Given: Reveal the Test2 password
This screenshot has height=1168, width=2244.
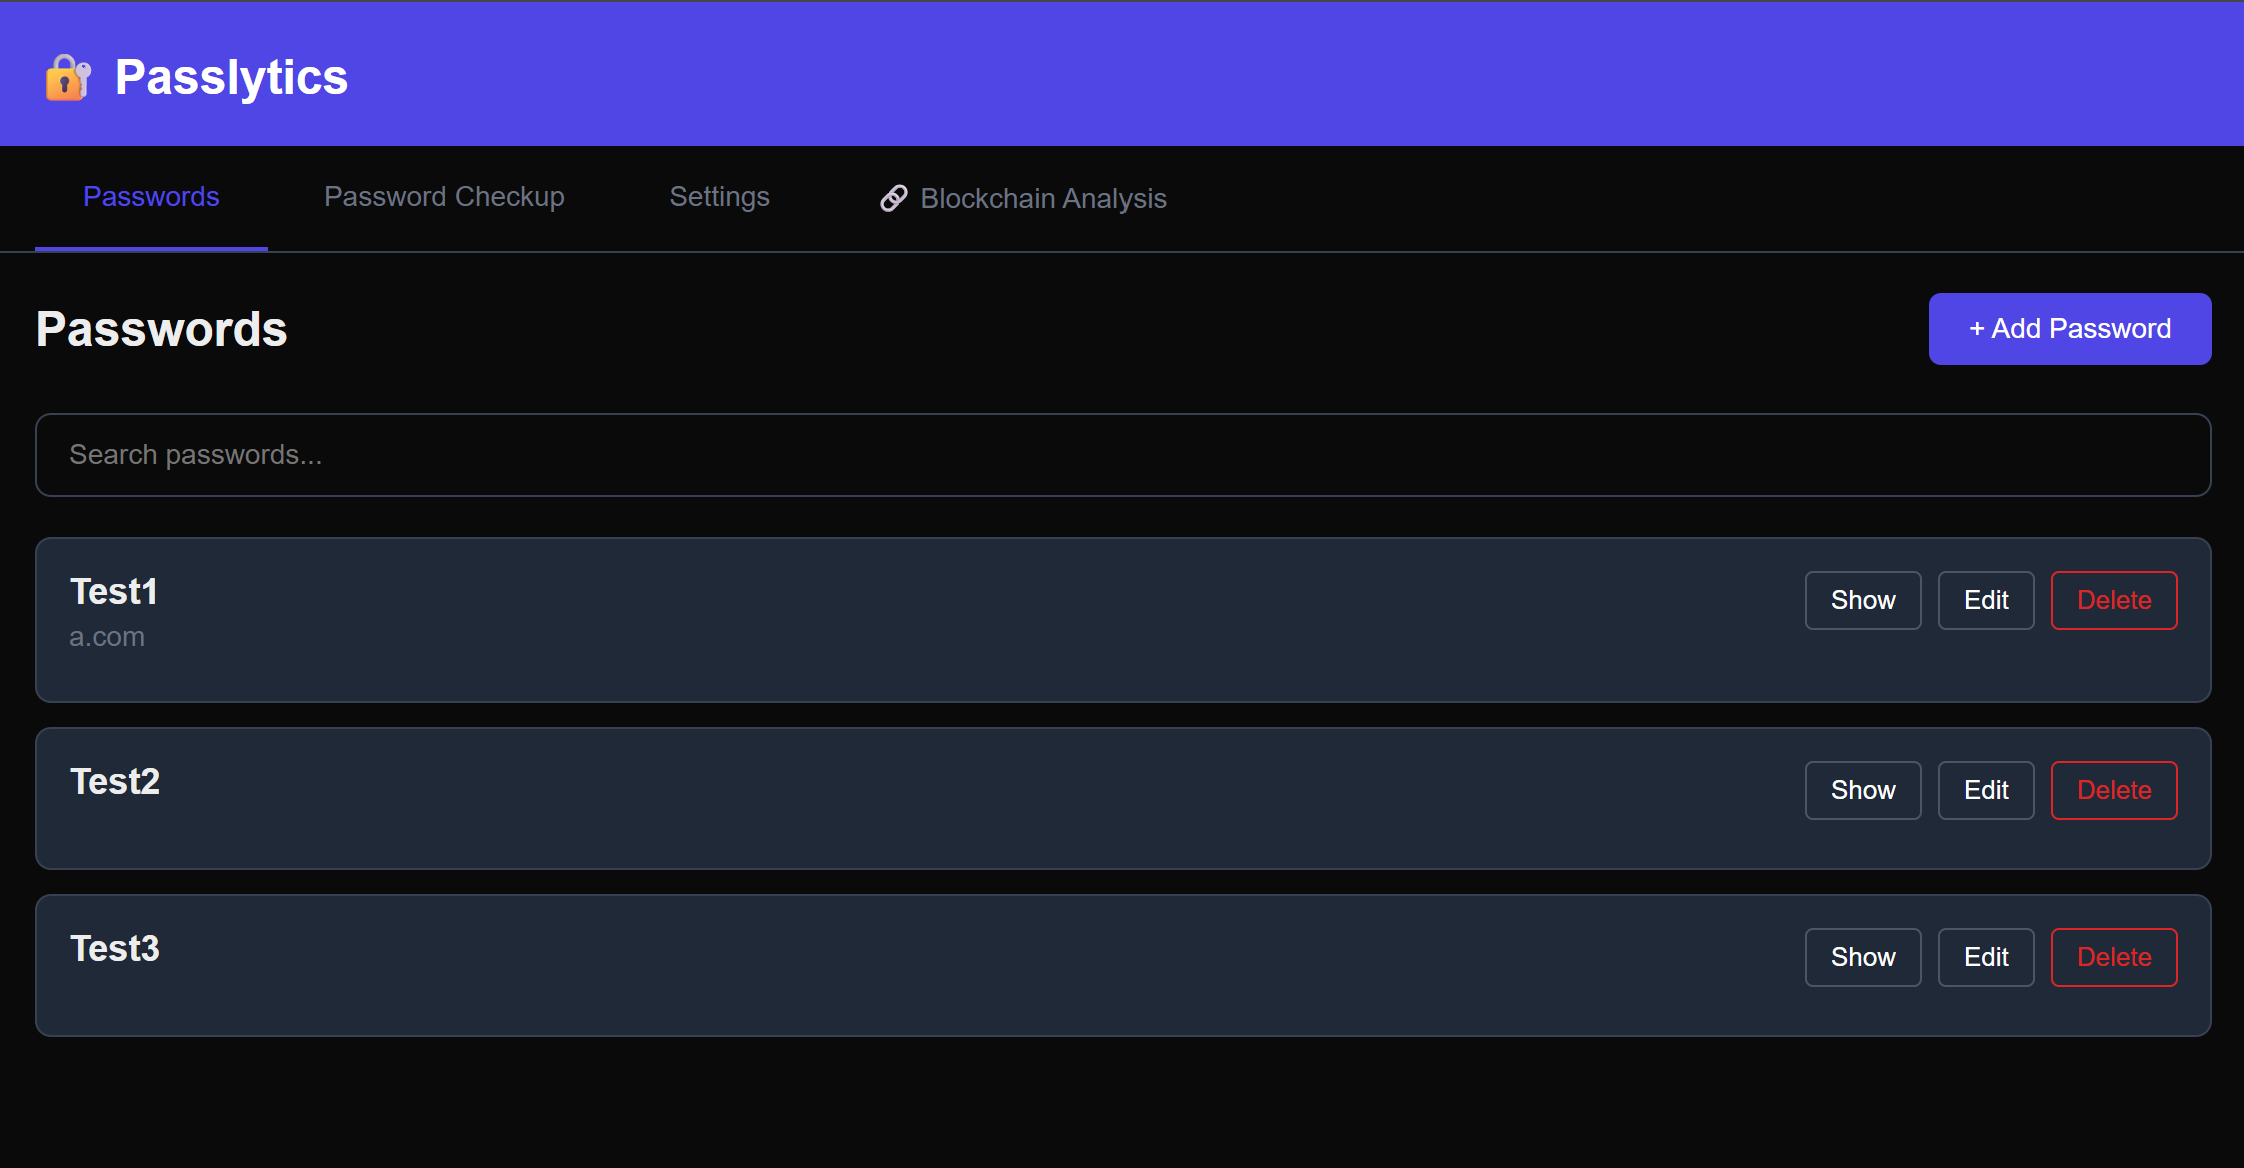Looking at the screenshot, I should [x=1862, y=790].
